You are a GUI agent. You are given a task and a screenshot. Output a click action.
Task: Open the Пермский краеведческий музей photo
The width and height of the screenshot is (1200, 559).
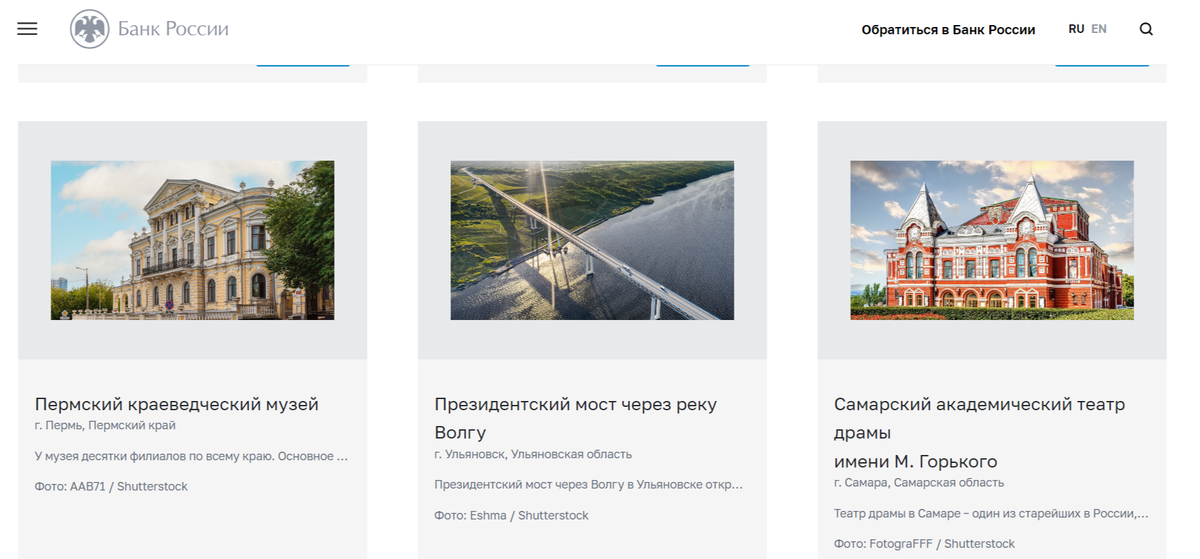tap(193, 240)
